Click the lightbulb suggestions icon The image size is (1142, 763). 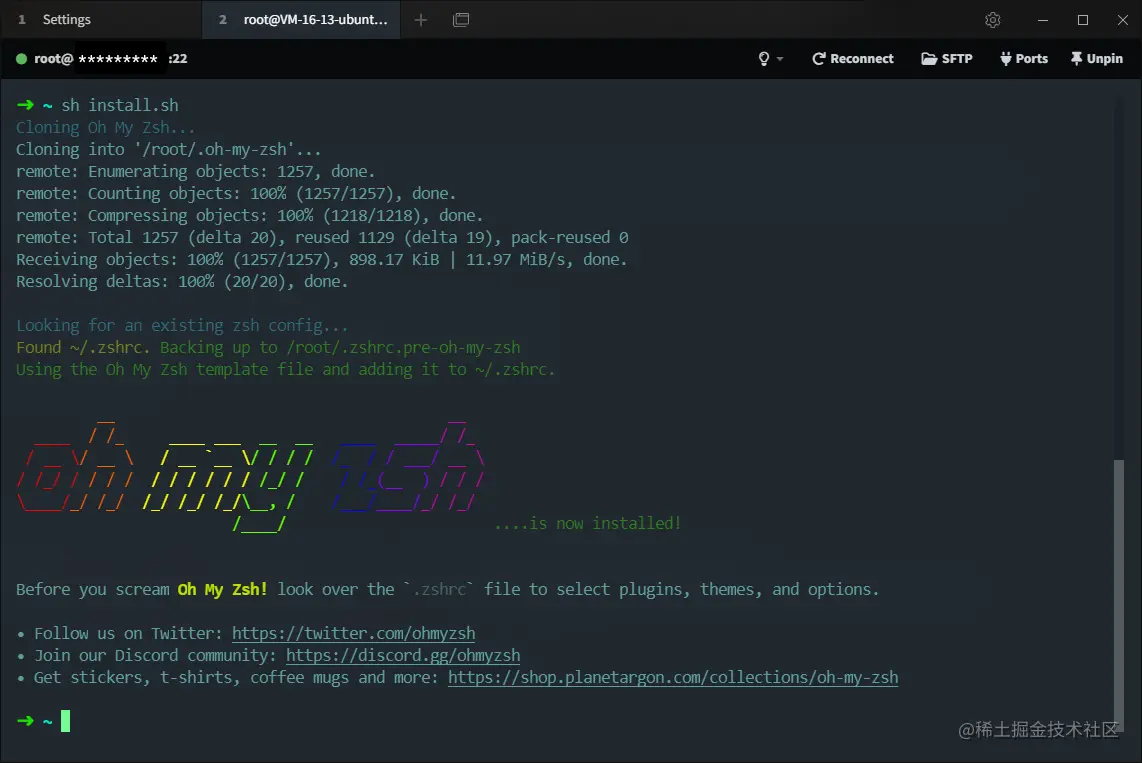(x=763, y=58)
